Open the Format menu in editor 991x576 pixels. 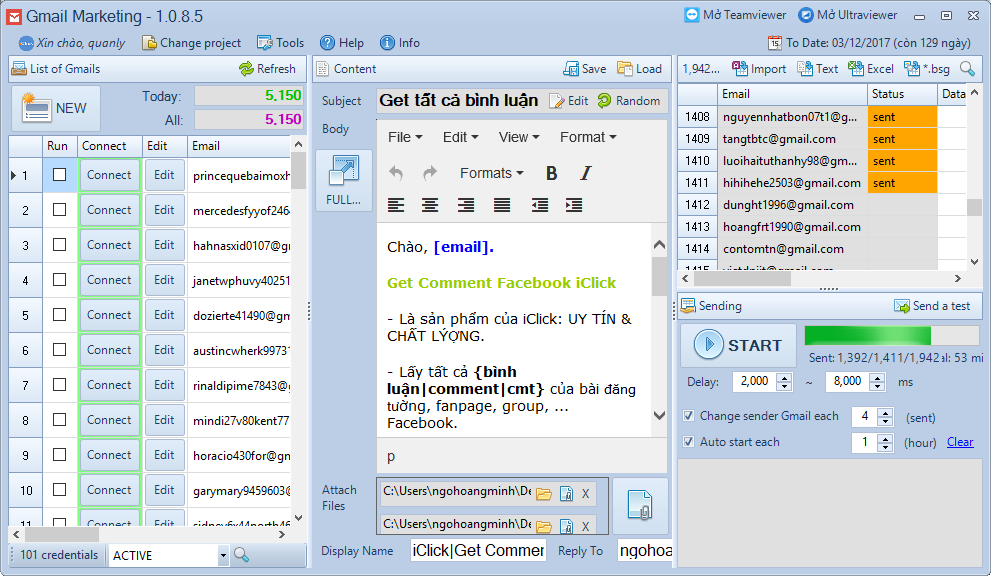[x=588, y=137]
